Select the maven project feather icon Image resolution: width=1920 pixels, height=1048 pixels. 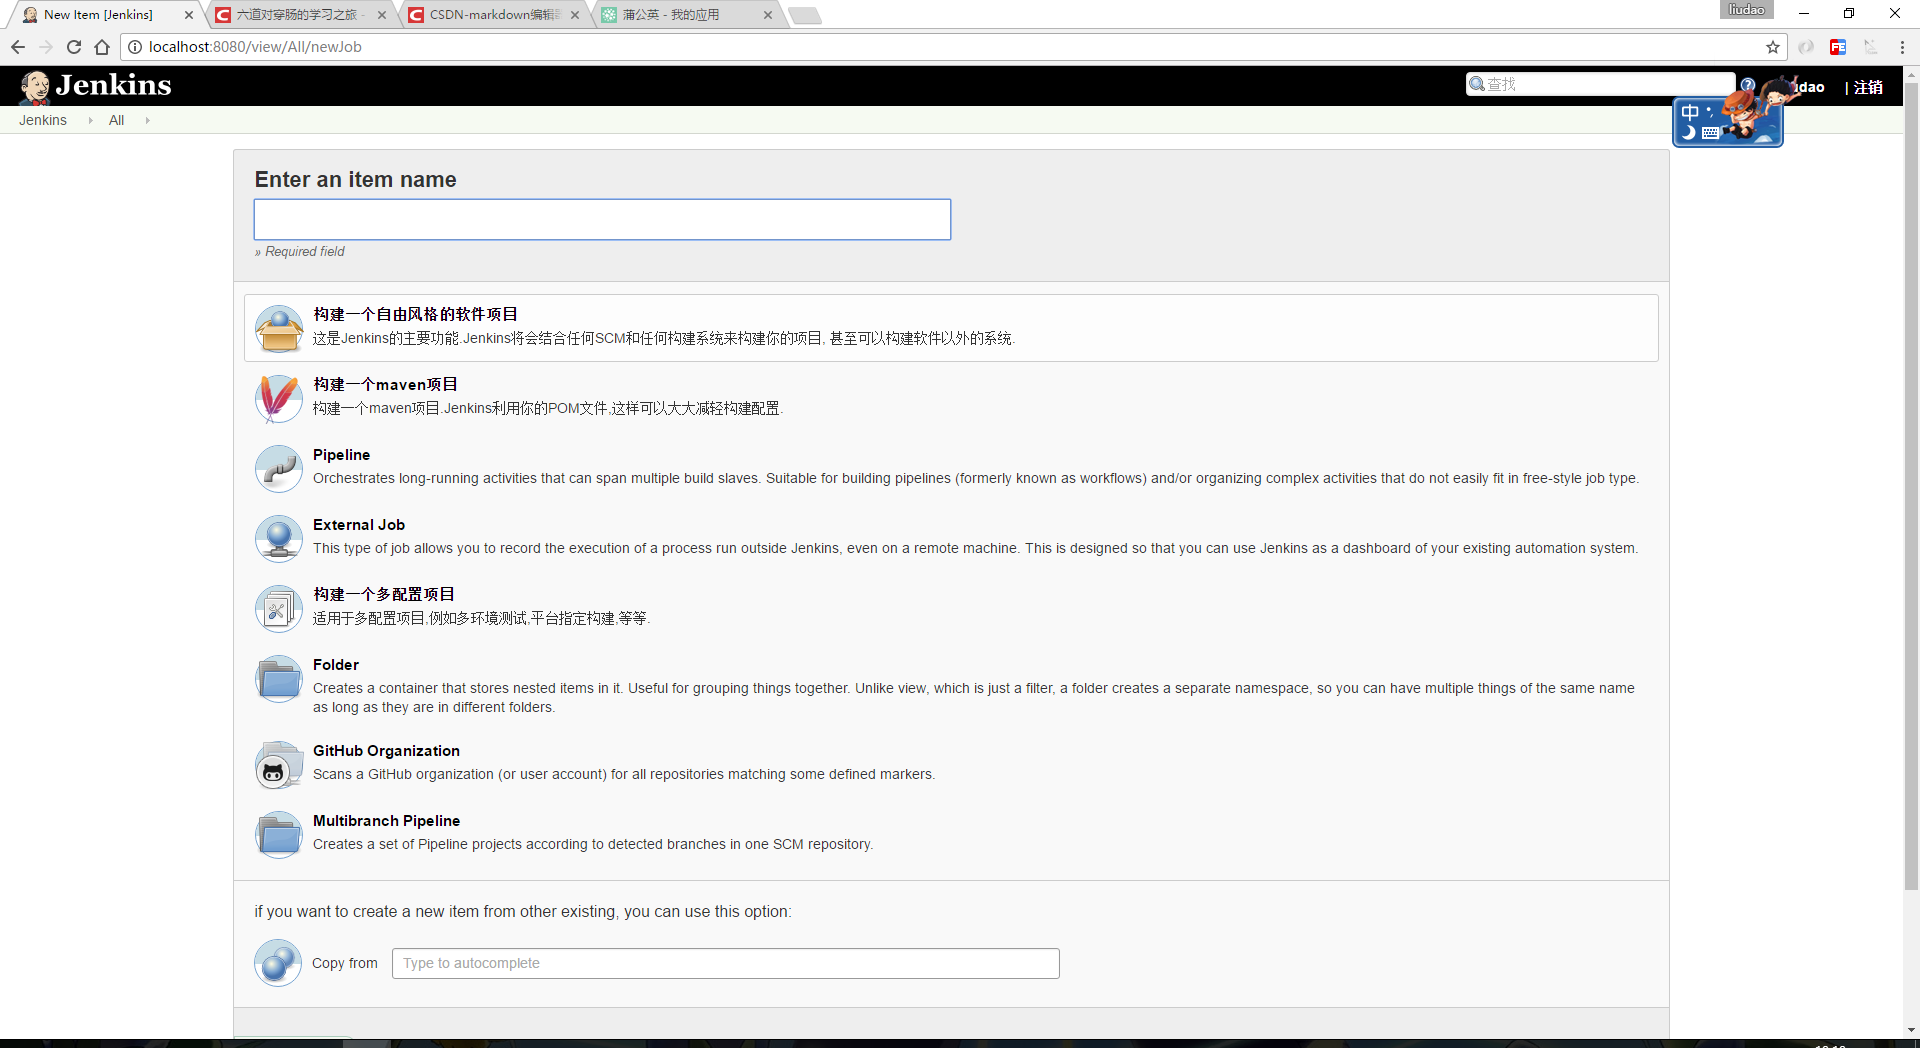point(279,399)
